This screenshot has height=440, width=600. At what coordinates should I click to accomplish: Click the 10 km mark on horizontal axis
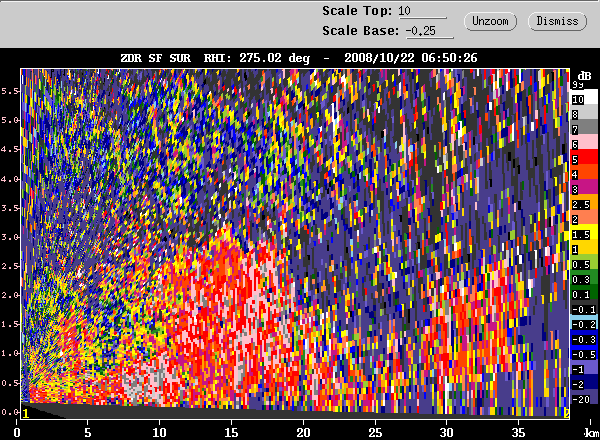tap(159, 431)
